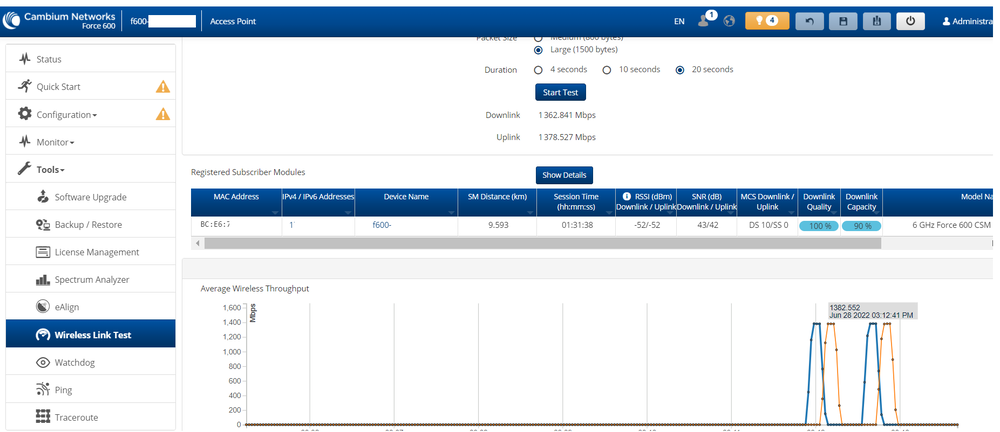Choose the 10 seconds duration option
1000x432 pixels.
[x=607, y=70]
